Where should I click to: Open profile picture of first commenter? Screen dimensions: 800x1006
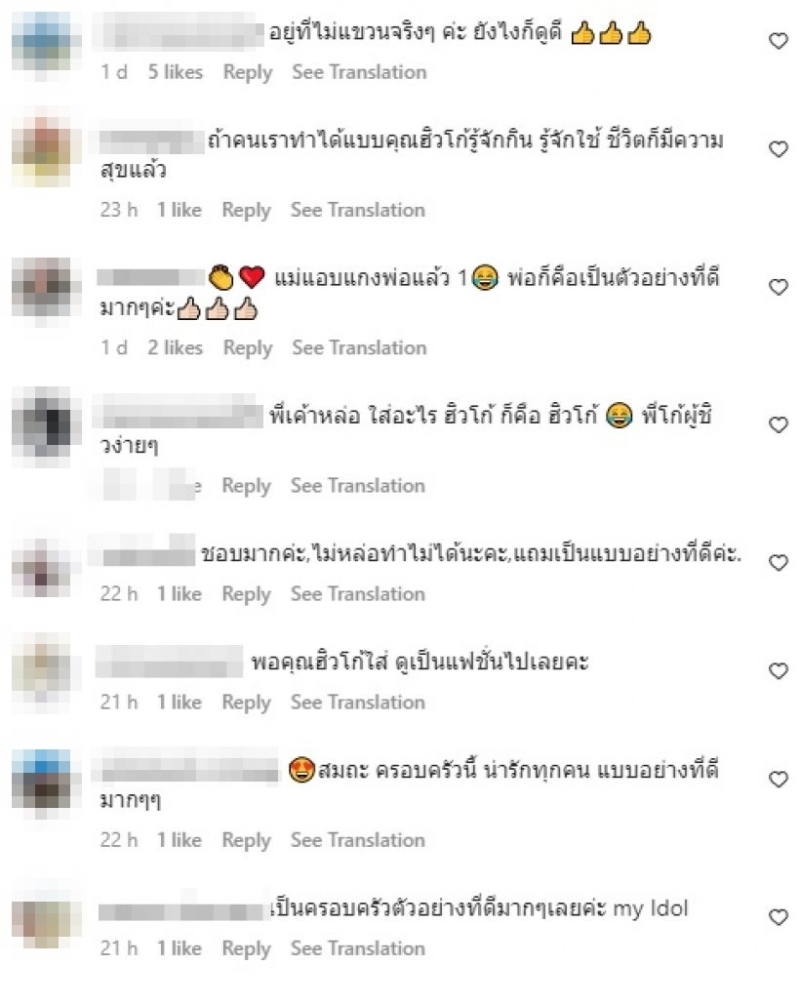[43, 42]
